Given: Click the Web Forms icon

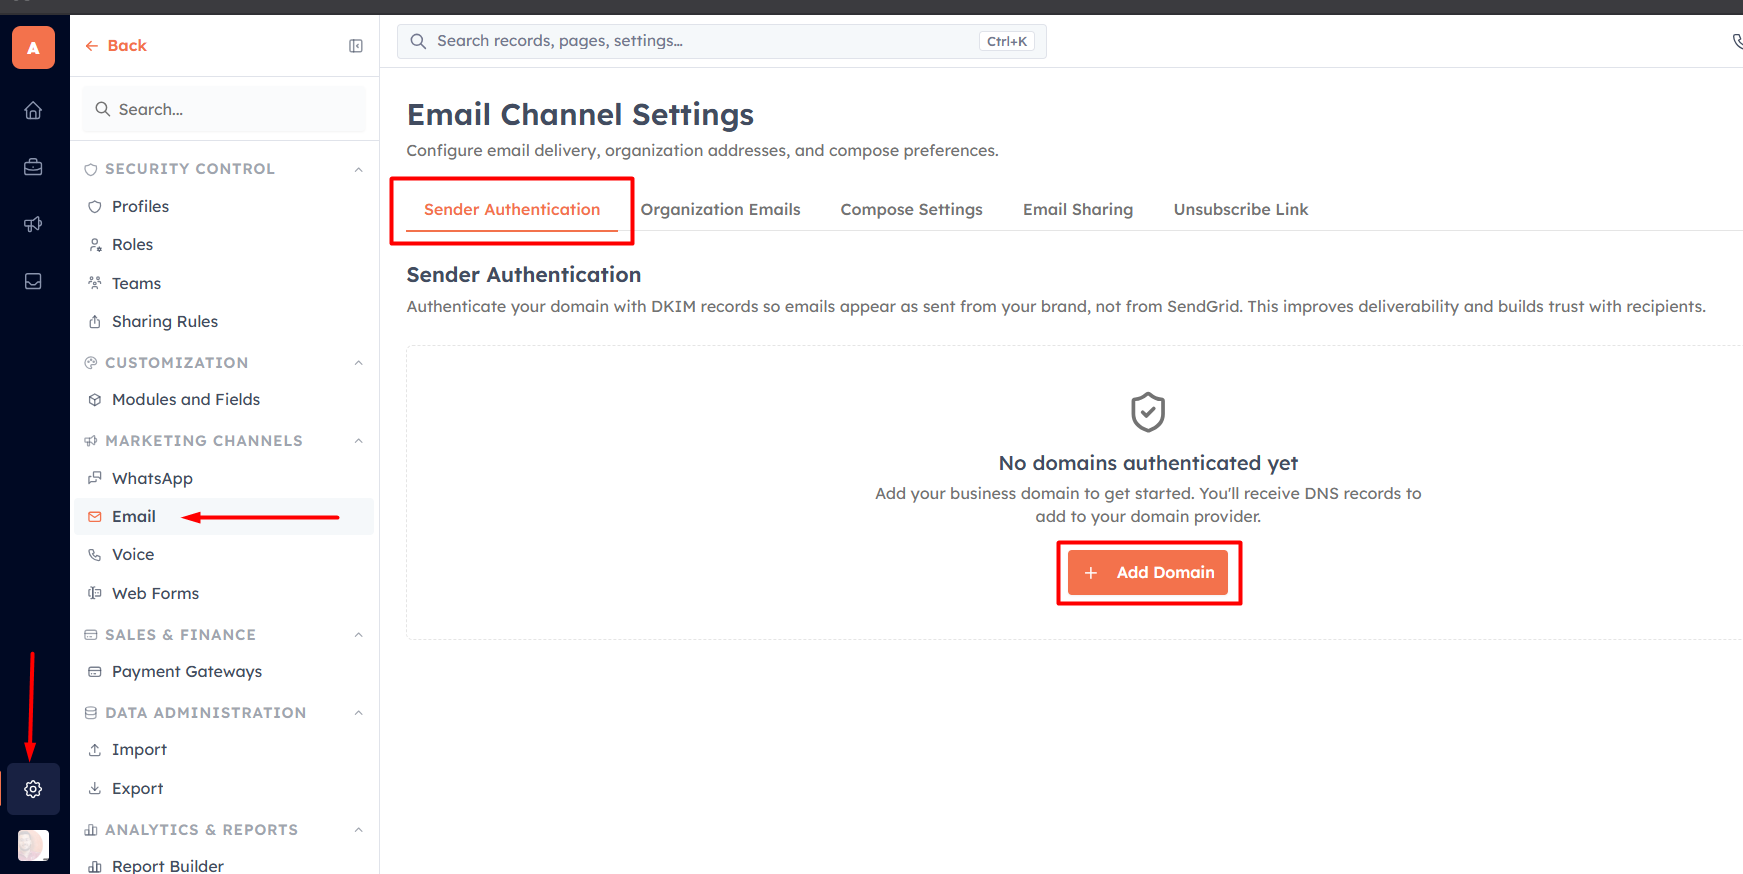Looking at the screenshot, I should tap(95, 593).
